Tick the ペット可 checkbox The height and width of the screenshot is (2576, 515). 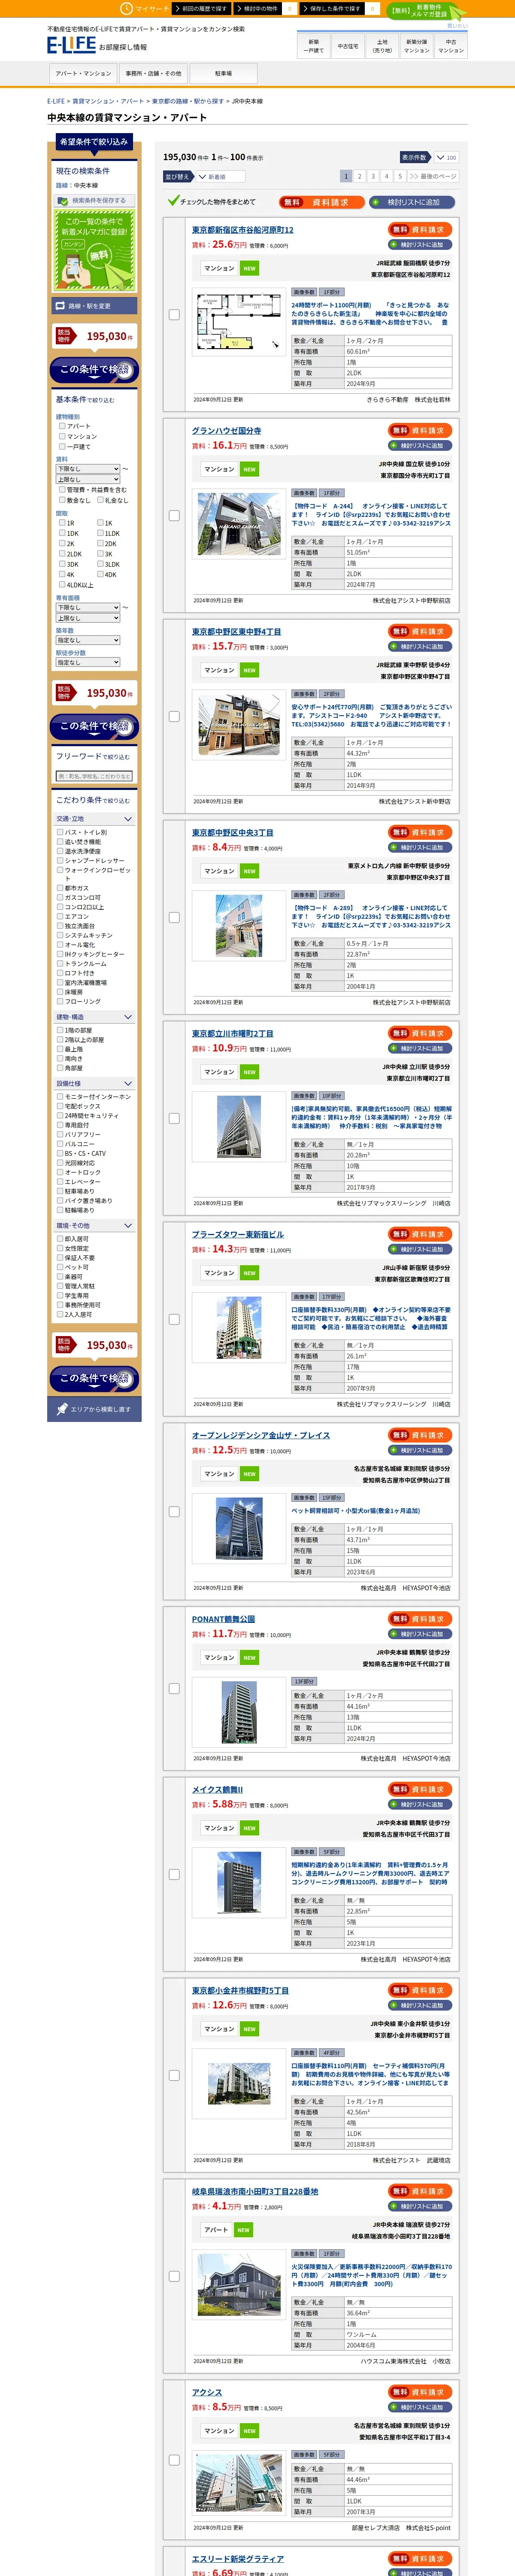(60, 1267)
